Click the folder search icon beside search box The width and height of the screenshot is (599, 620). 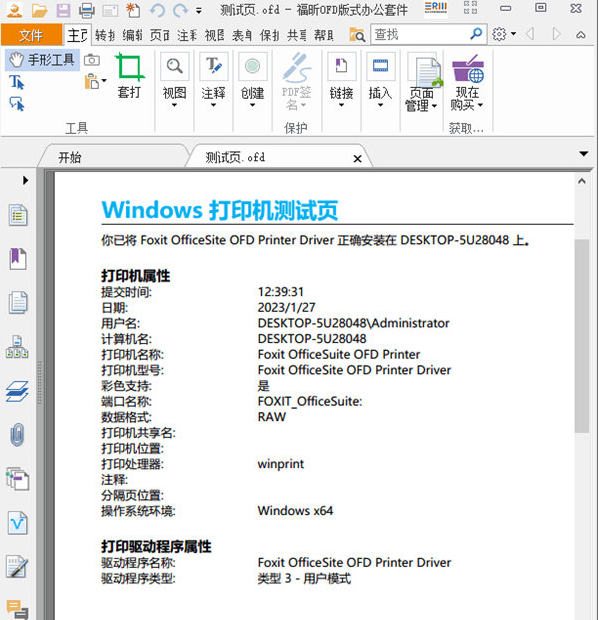coord(357,35)
